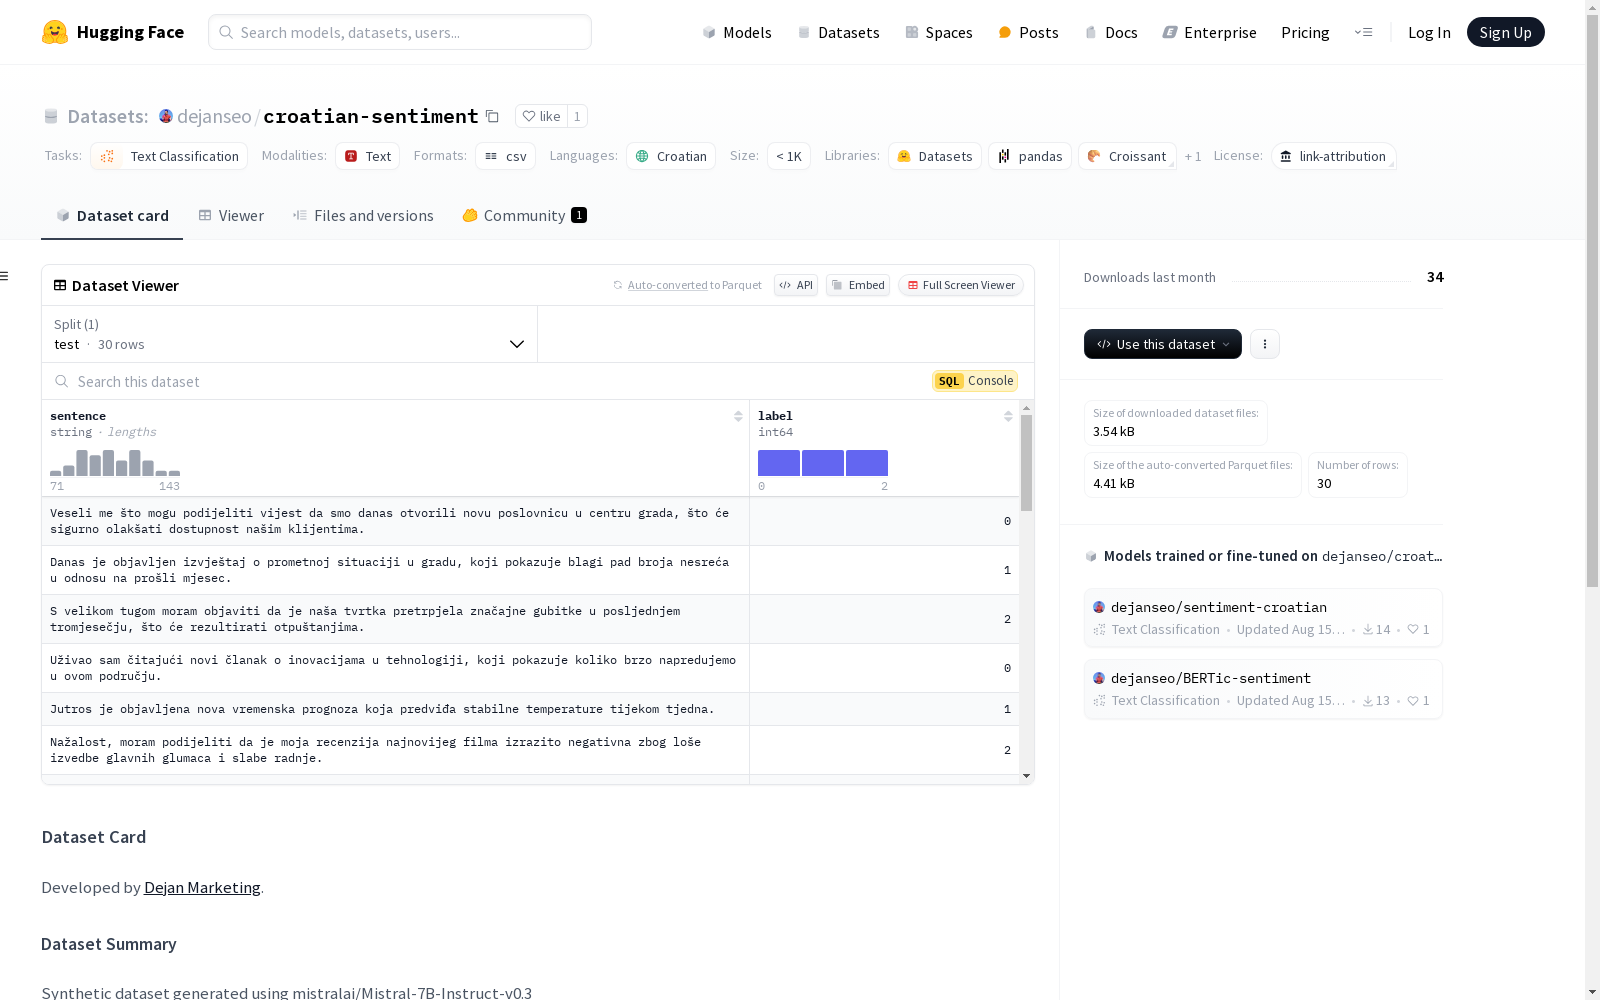
Task: Go to Spaces in the top nav
Action: 939,32
